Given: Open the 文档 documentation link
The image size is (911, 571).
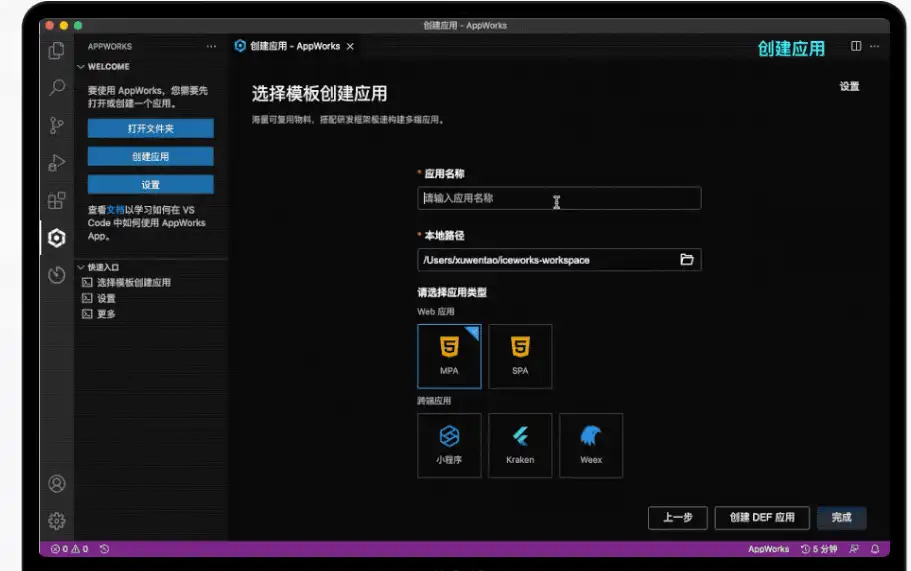Looking at the screenshot, I should point(115,210).
